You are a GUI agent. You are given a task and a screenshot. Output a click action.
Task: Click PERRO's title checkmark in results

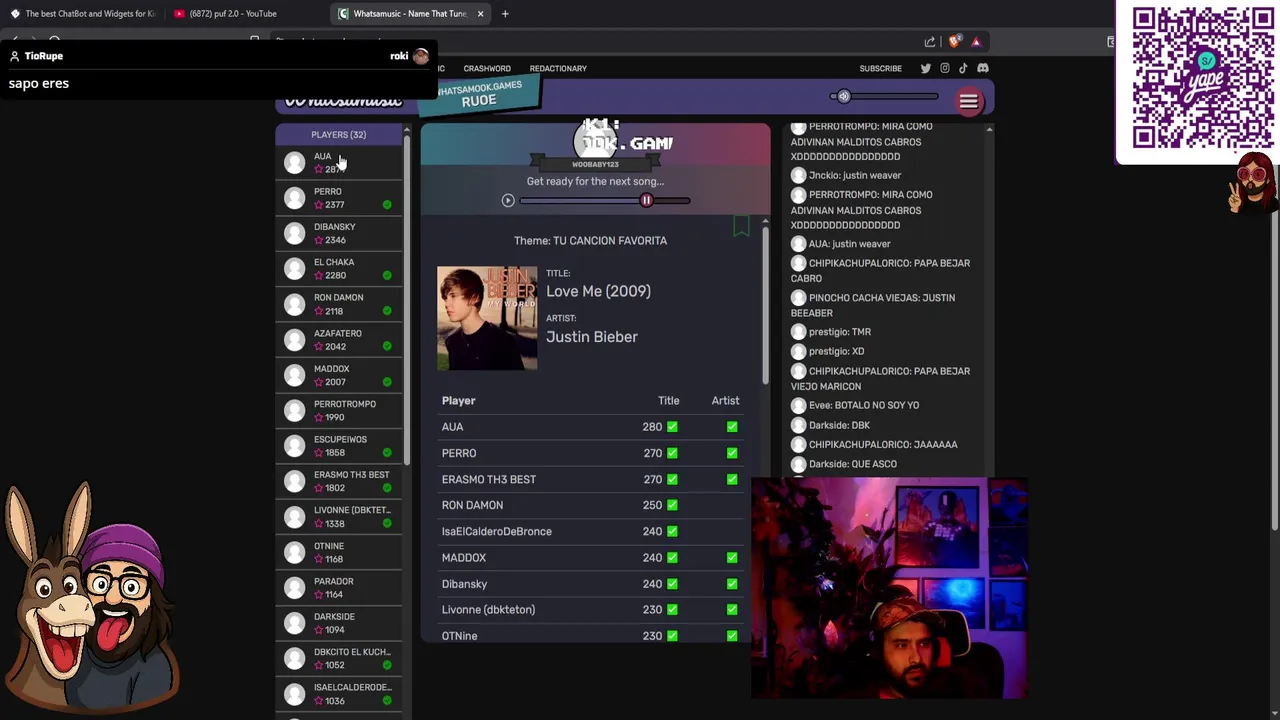click(672, 453)
